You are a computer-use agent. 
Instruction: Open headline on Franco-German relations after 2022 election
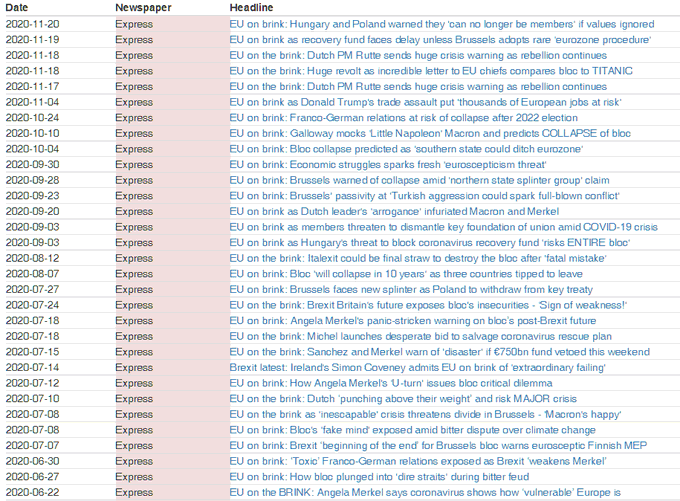point(403,118)
